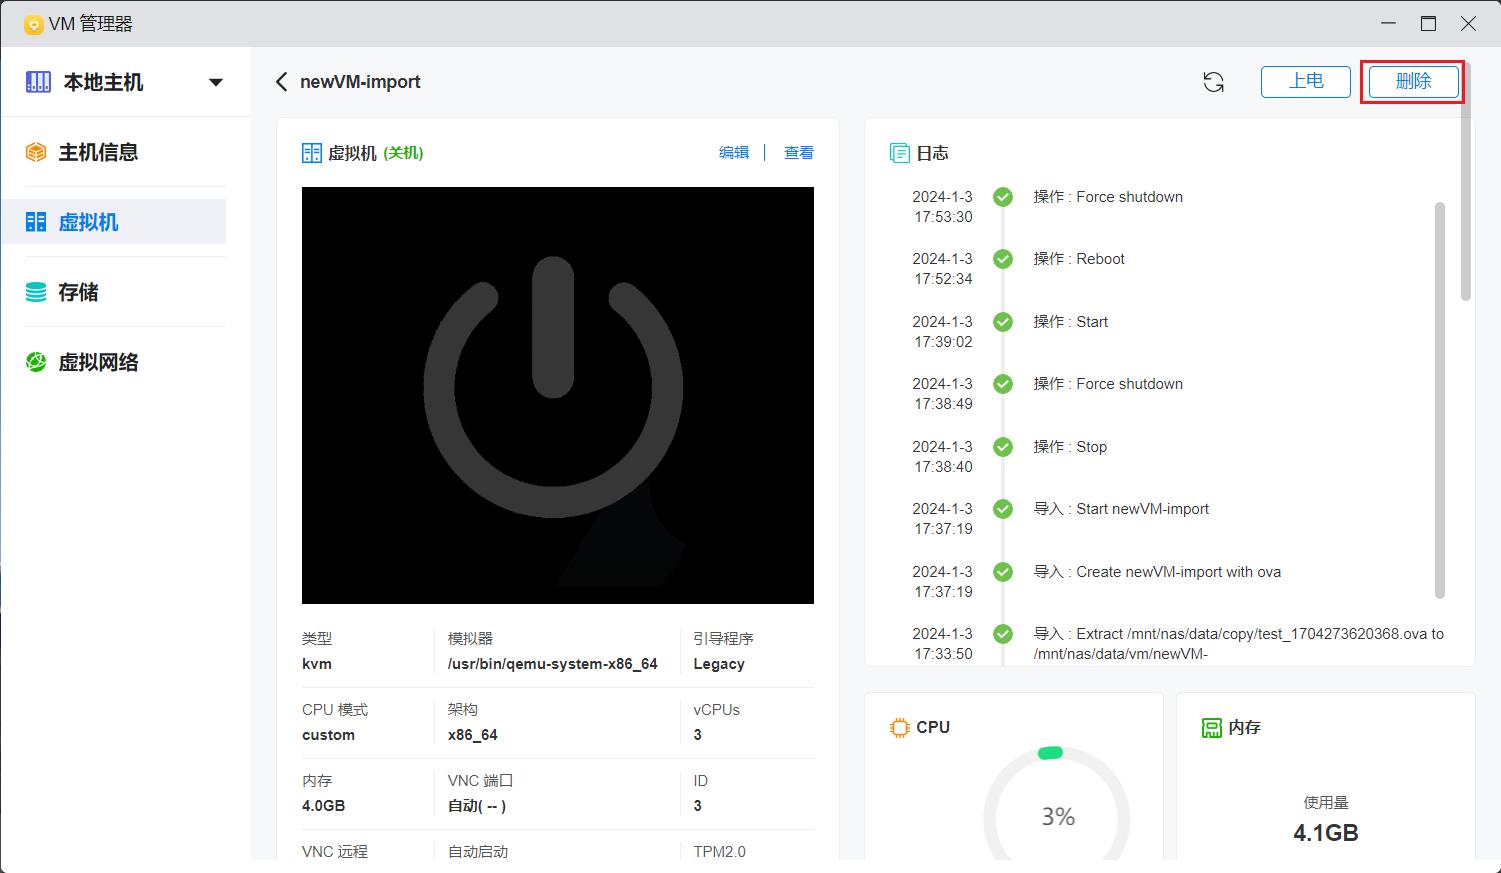Click the 主机信息 cube icon
The width and height of the screenshot is (1501, 873).
pos(36,152)
